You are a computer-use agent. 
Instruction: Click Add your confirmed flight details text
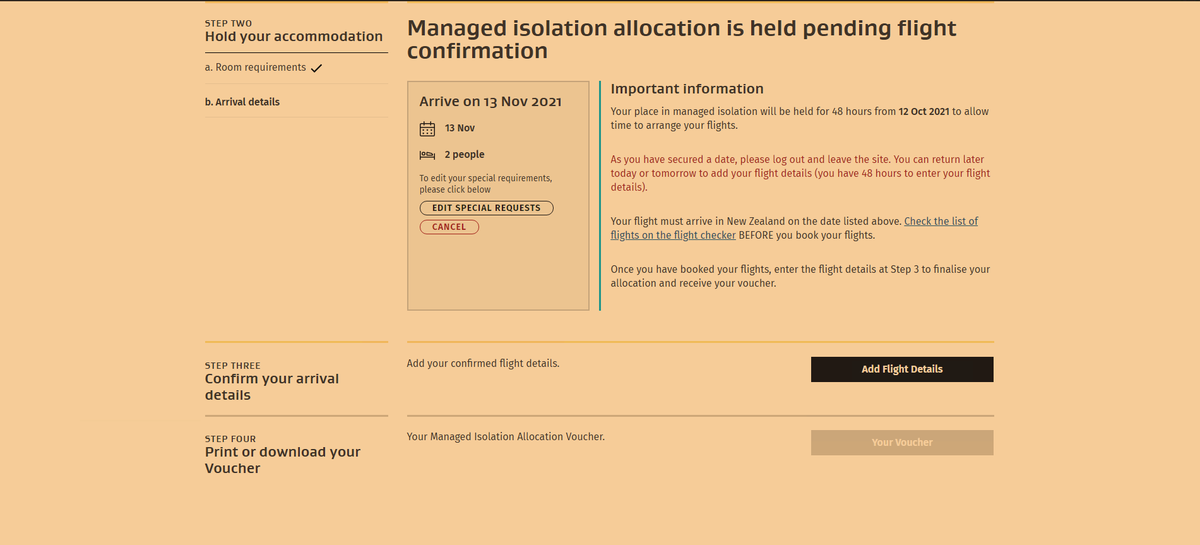[483, 363]
